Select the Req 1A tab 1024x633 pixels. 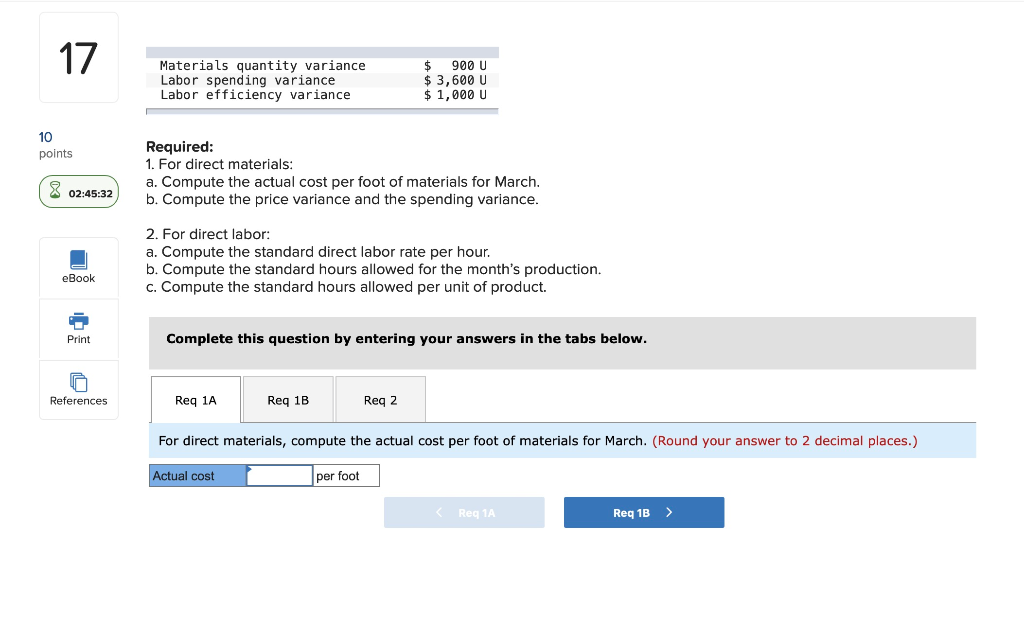click(195, 399)
